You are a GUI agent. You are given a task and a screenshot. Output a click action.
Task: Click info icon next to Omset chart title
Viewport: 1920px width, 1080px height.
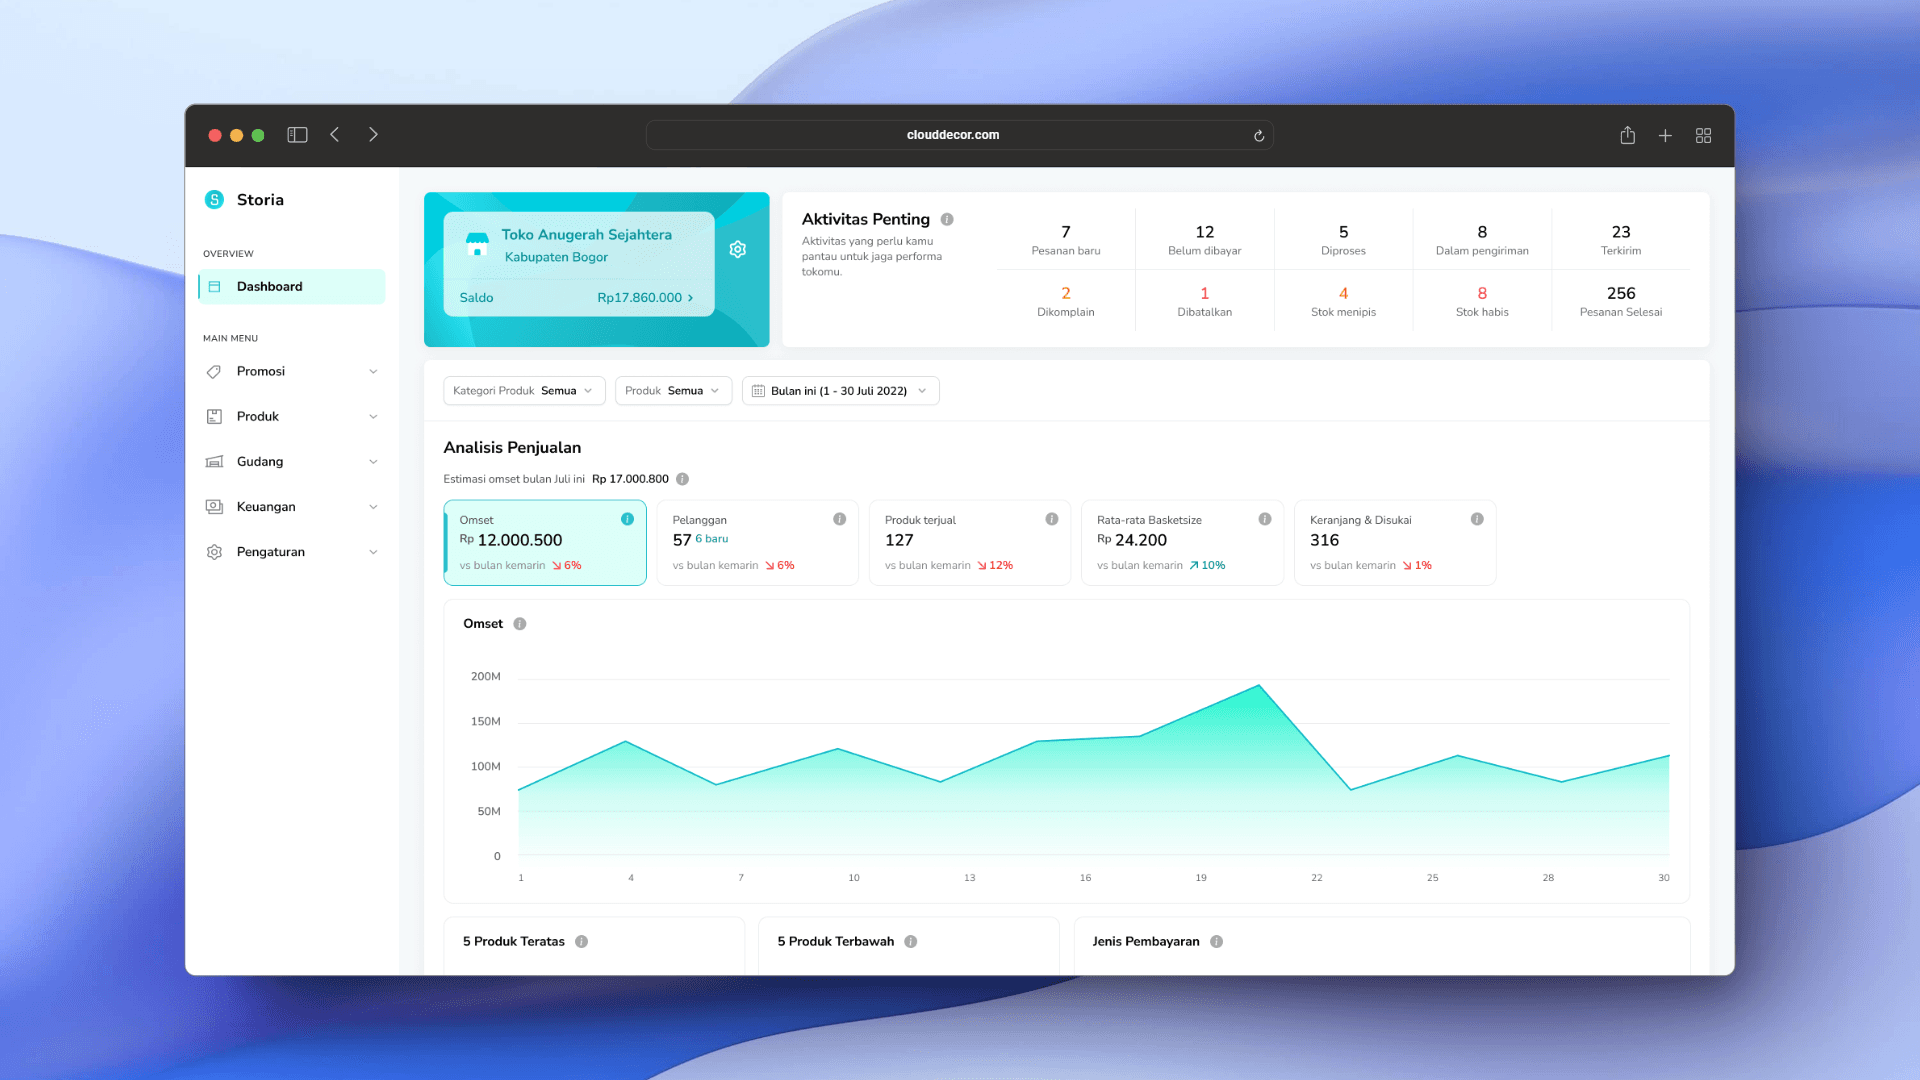[x=520, y=624]
